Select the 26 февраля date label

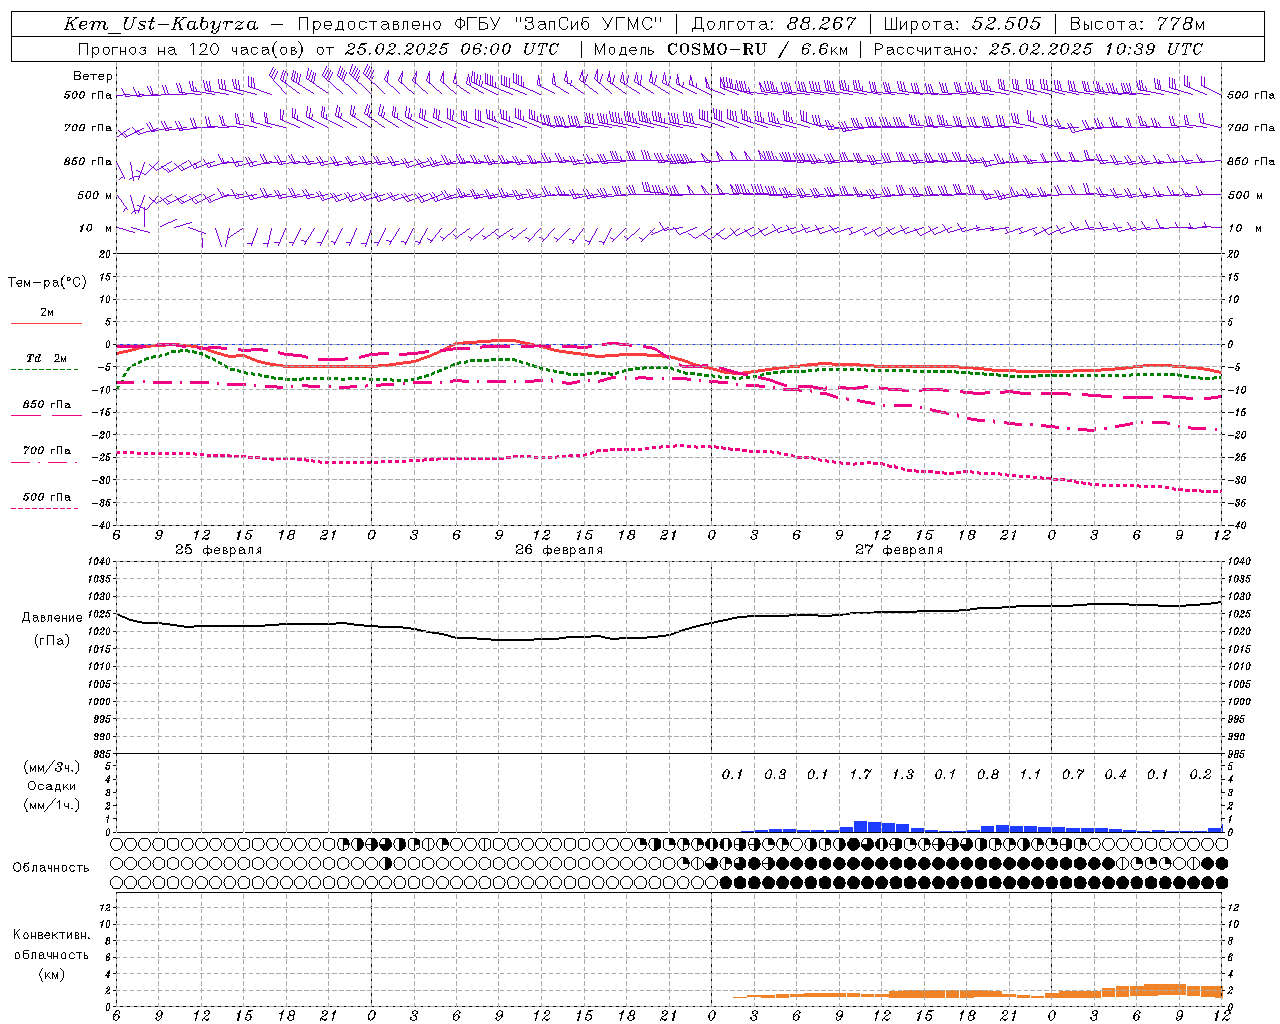559,550
